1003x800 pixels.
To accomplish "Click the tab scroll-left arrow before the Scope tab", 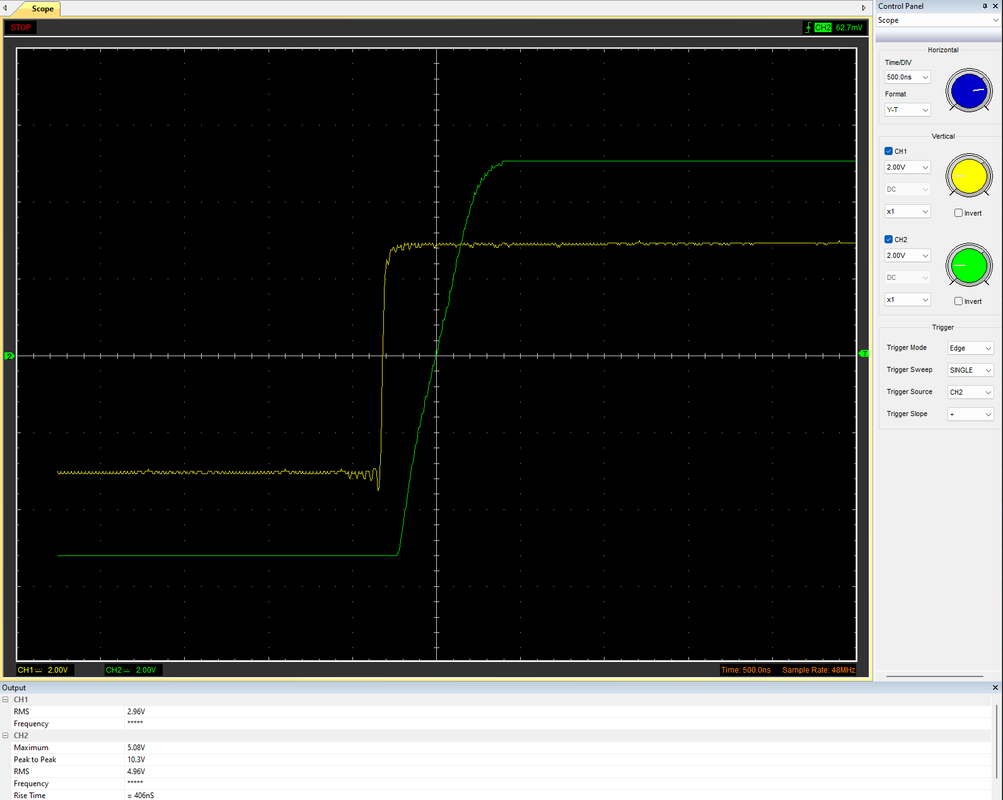I will (5, 8).
